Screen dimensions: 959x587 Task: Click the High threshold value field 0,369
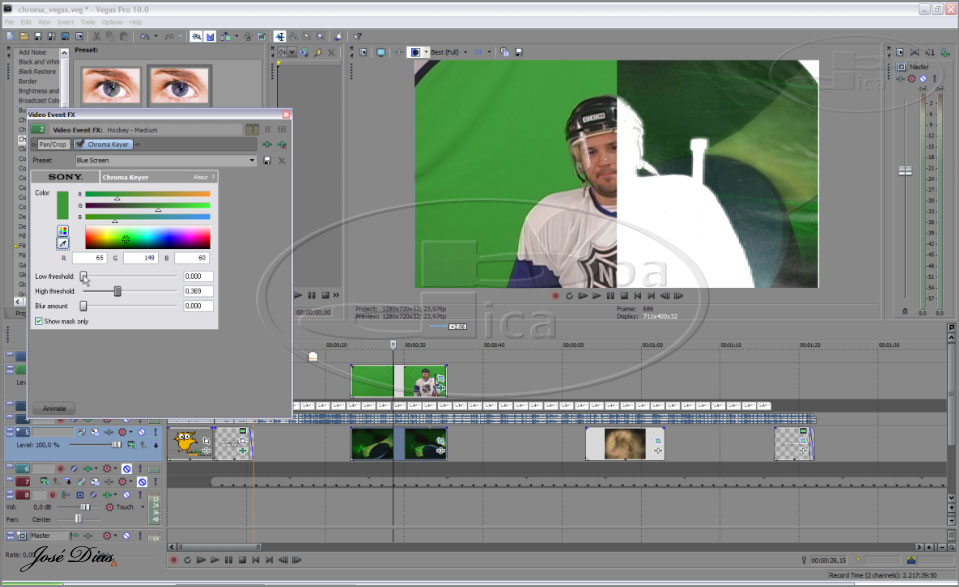pyautogui.click(x=198, y=291)
